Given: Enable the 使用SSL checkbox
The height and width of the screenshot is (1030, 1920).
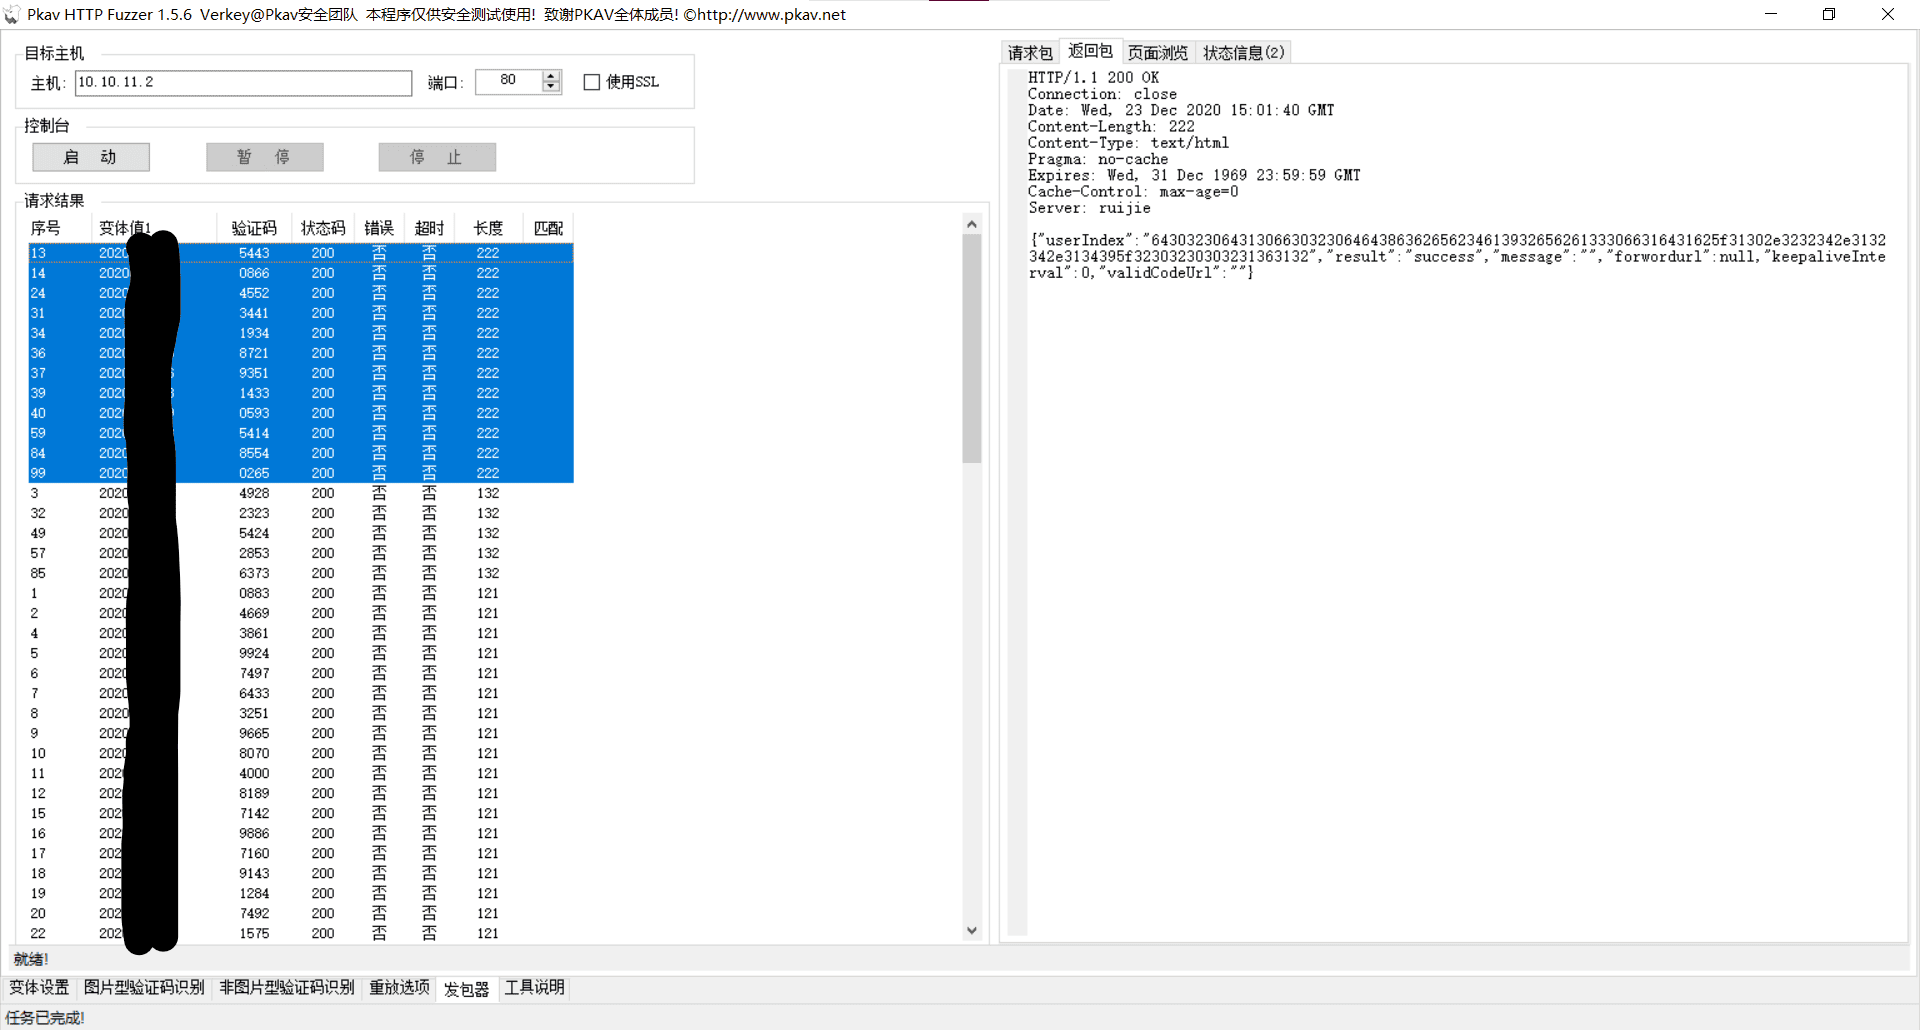Looking at the screenshot, I should pyautogui.click(x=592, y=82).
